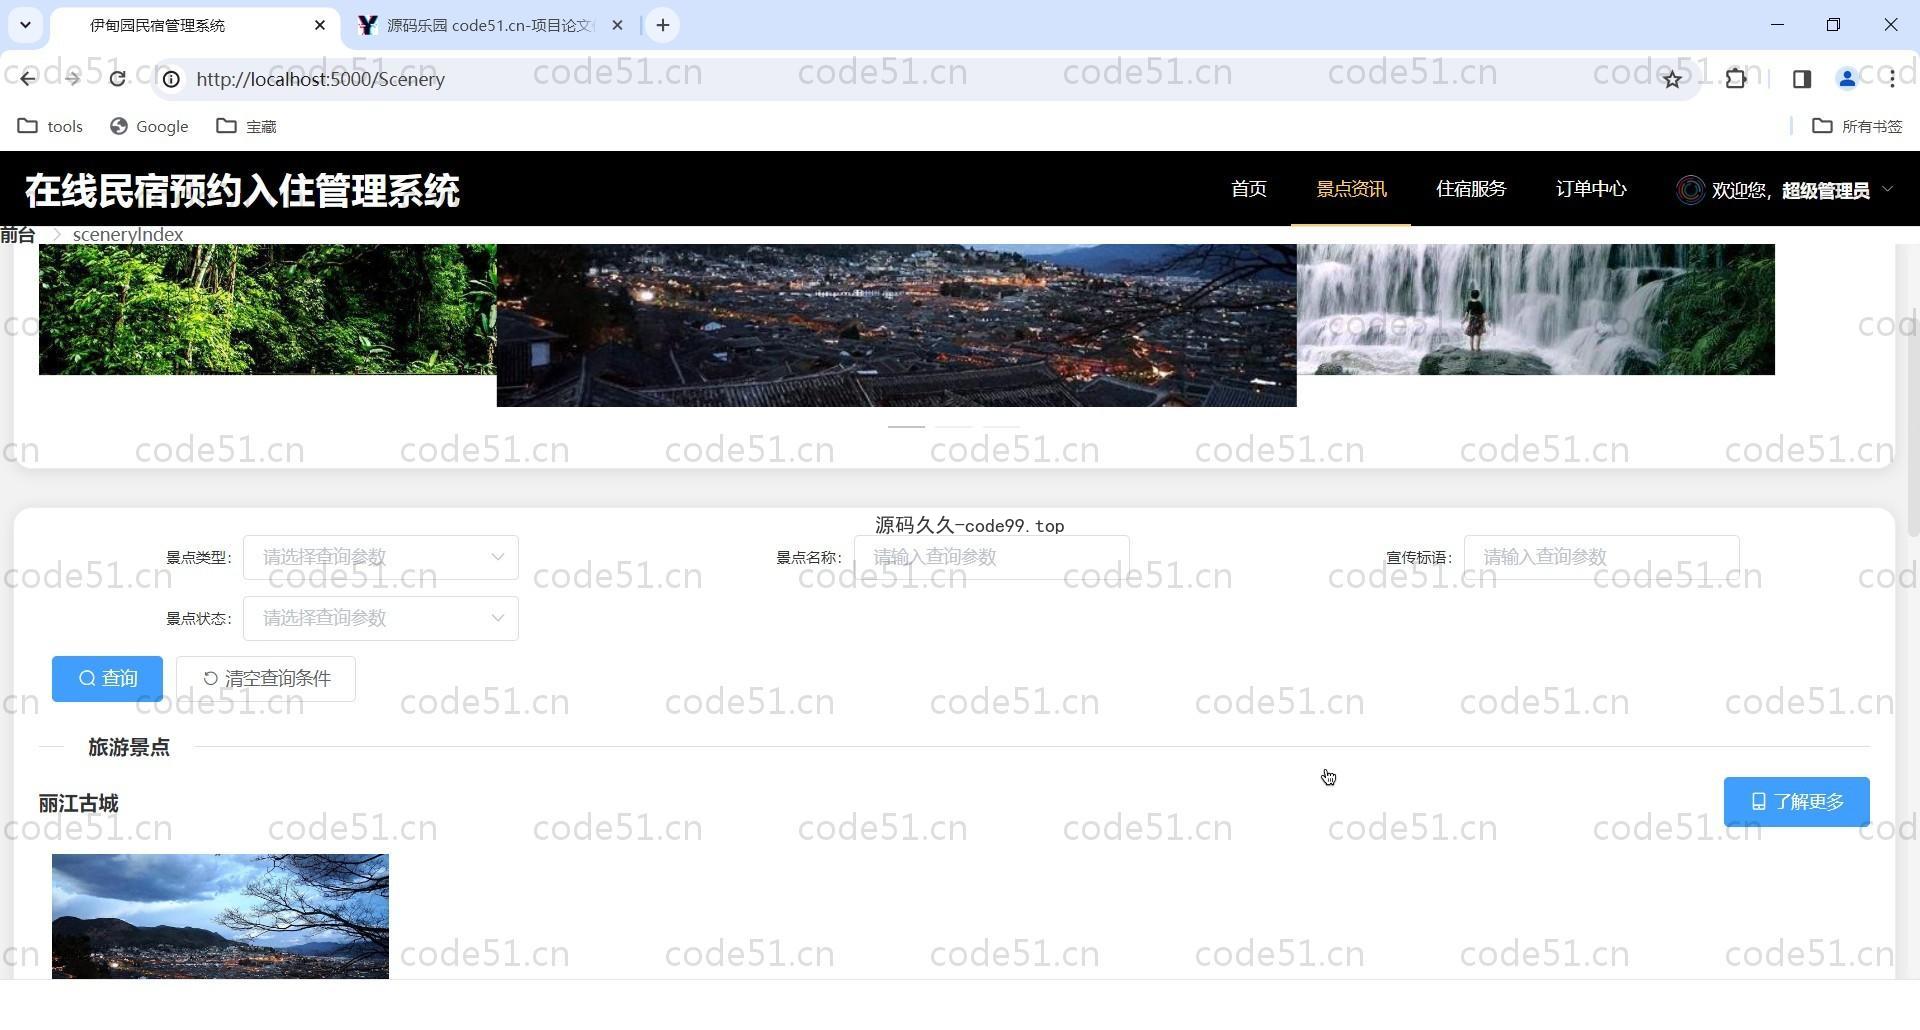Screen dimensions: 1920x1030
Task: Click the user avatar icon beside 欢迎您
Action: pos(1690,190)
